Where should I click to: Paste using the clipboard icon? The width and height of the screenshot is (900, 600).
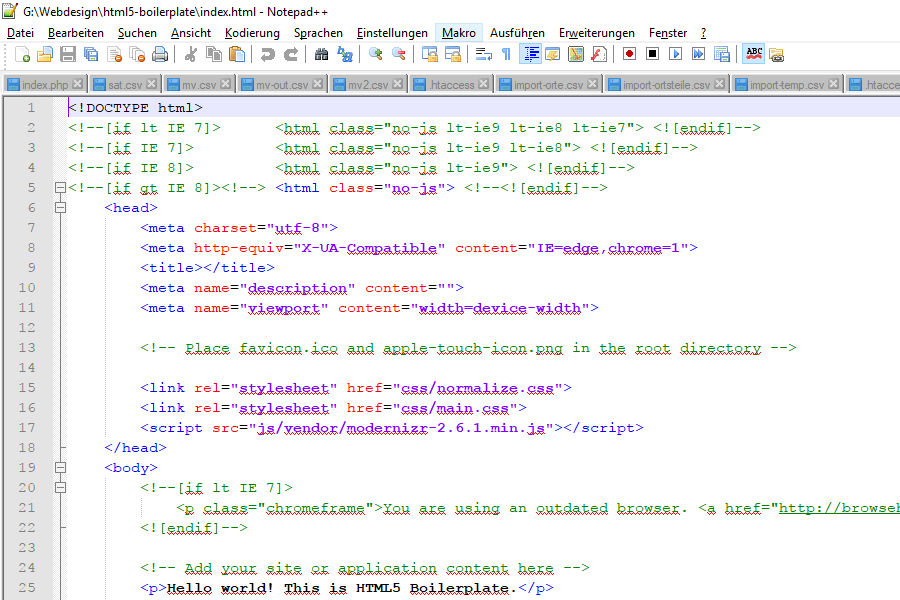tap(236, 55)
